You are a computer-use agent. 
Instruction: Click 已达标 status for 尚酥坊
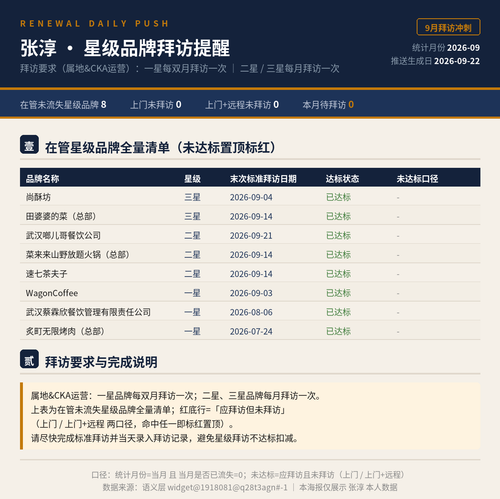[x=338, y=197]
